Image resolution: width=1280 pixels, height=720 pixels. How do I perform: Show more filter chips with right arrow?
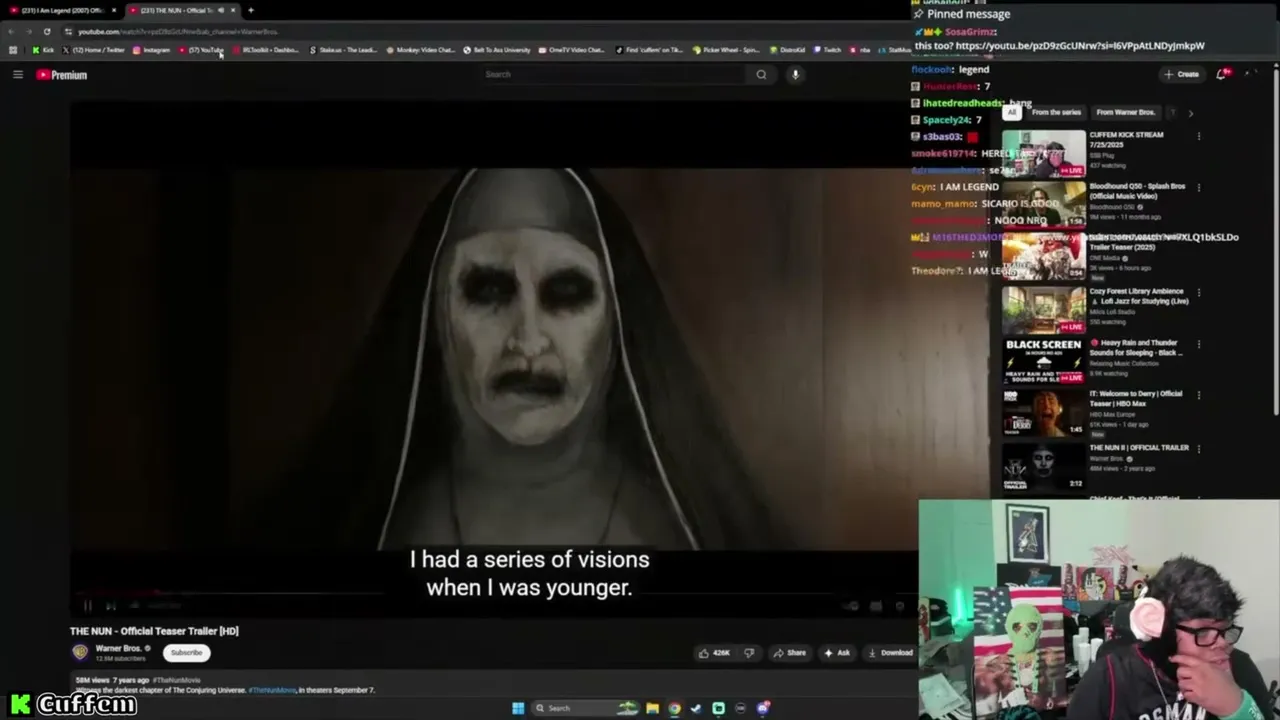(1190, 113)
